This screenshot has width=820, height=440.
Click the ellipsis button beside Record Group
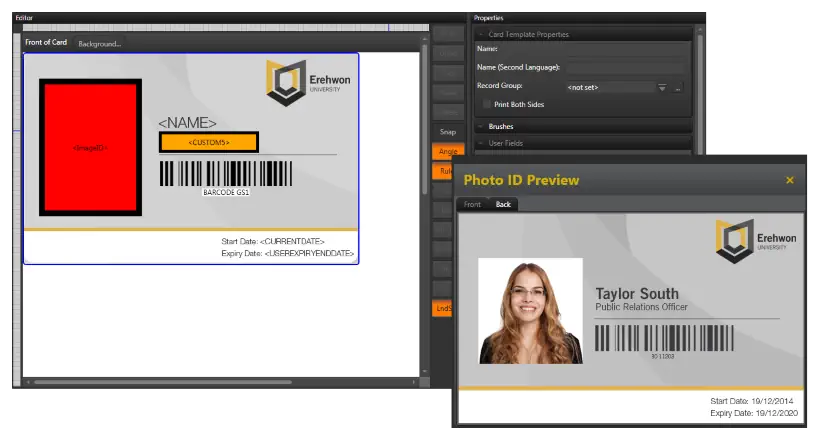pyautogui.click(x=678, y=88)
